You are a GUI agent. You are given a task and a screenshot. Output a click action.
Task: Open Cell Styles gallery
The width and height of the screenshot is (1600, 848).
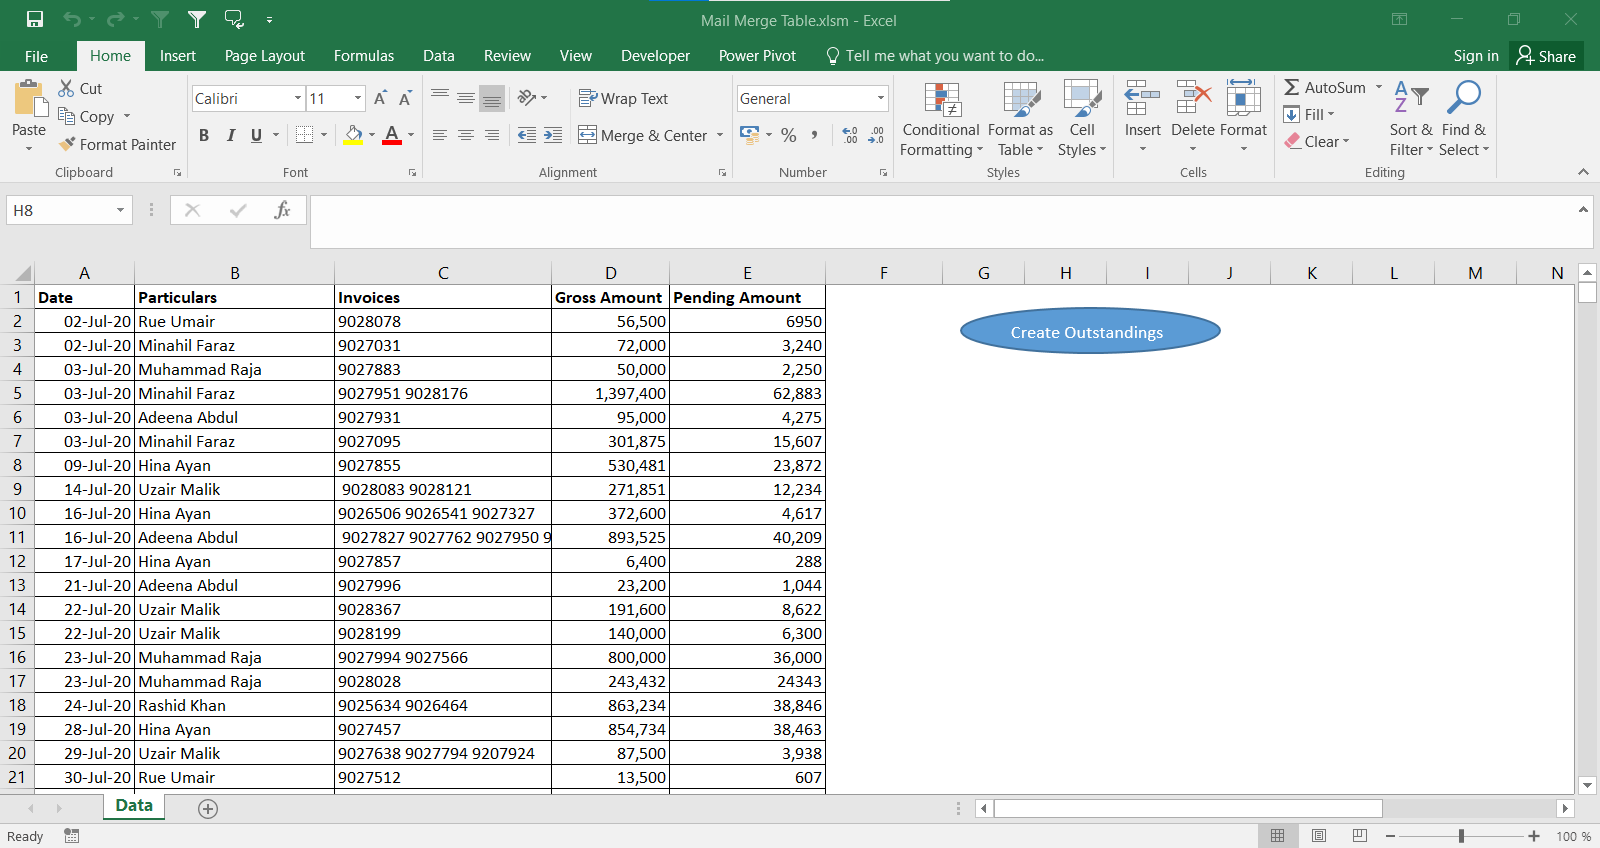click(1082, 118)
